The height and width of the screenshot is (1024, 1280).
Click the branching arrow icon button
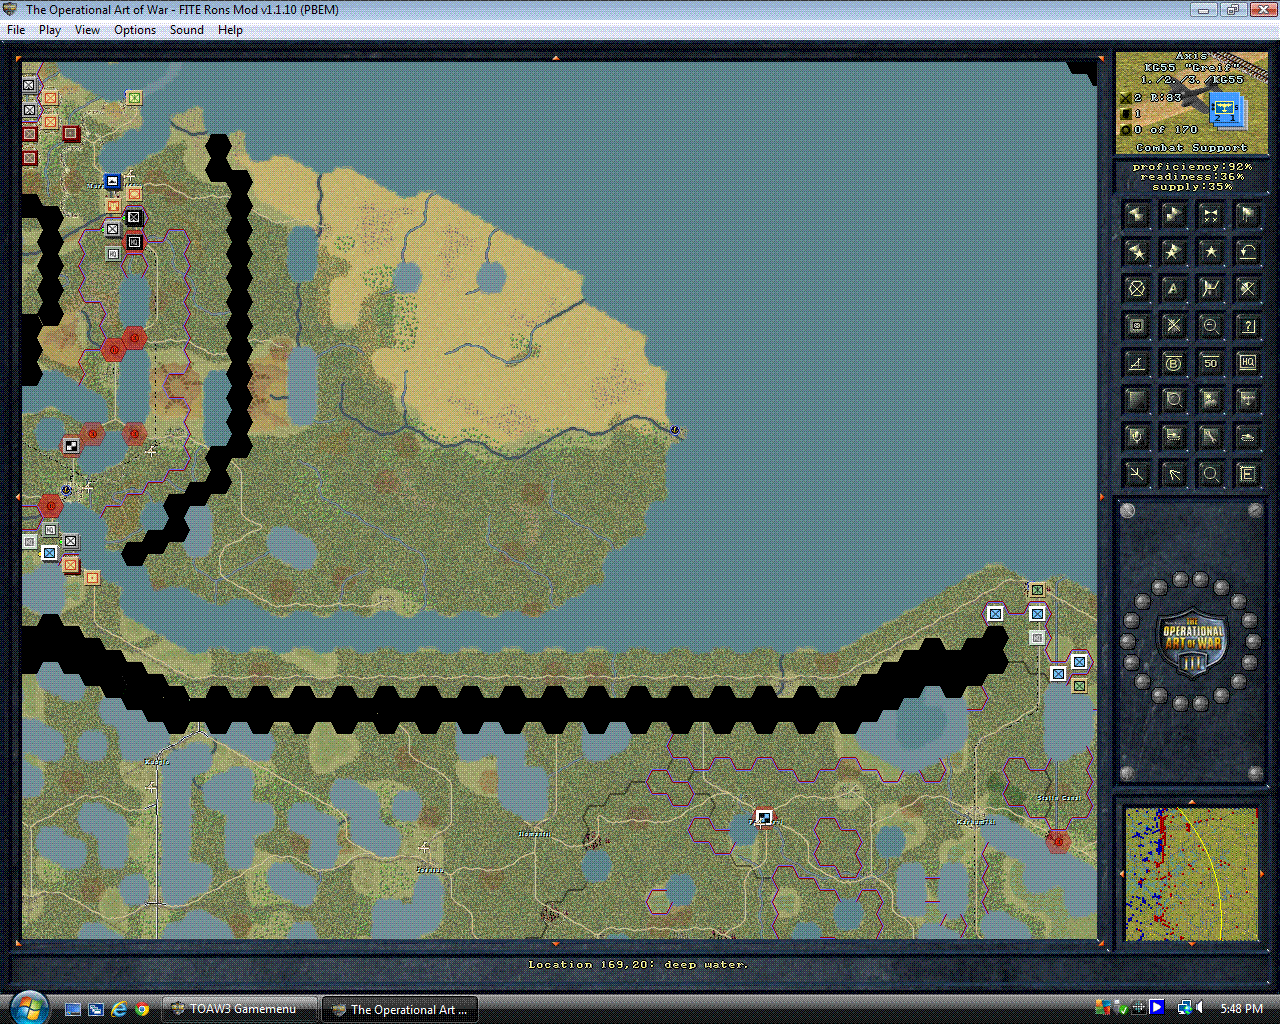point(1137,474)
